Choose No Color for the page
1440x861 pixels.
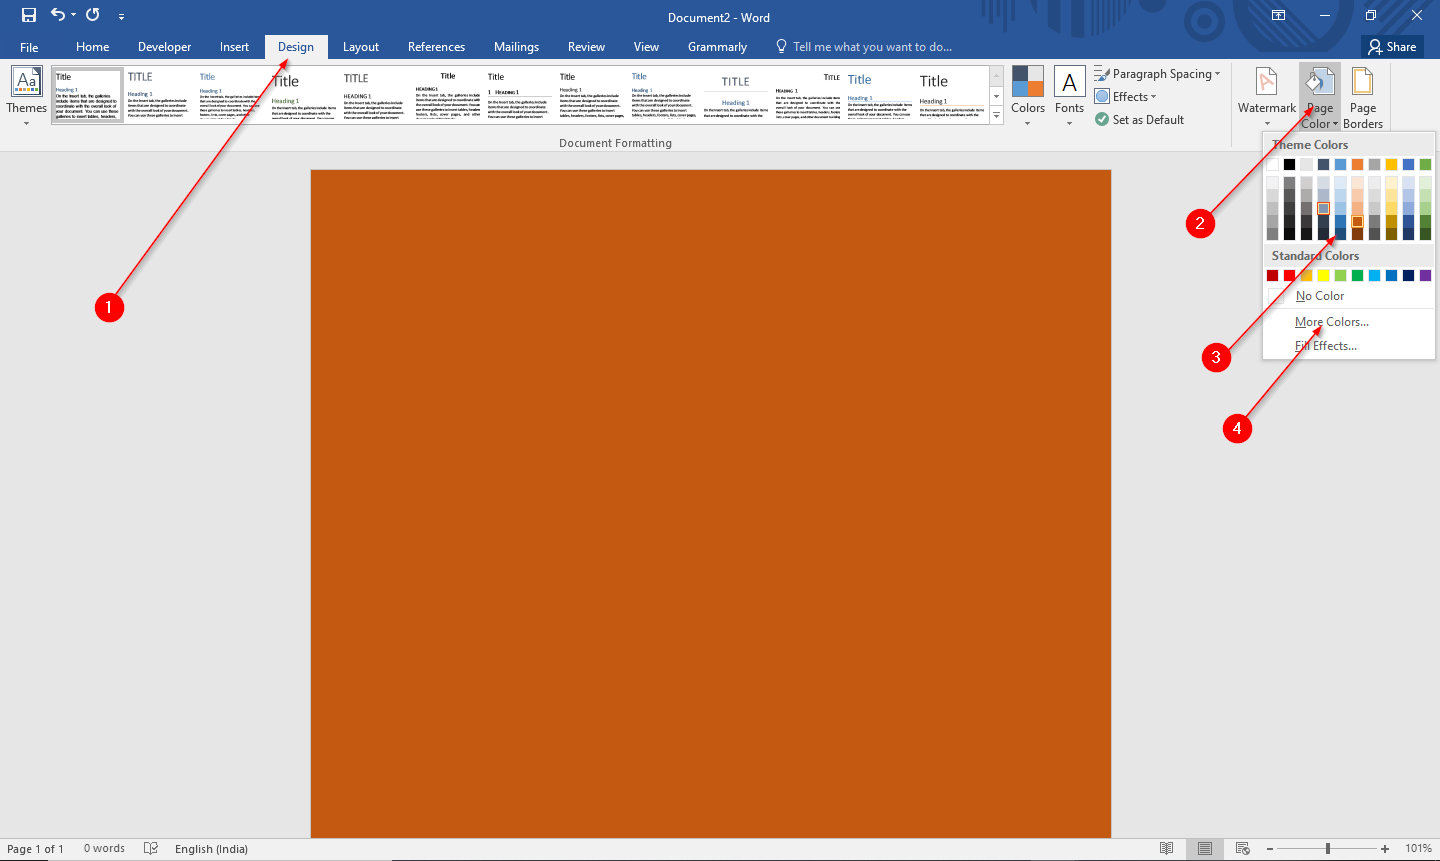point(1349,296)
